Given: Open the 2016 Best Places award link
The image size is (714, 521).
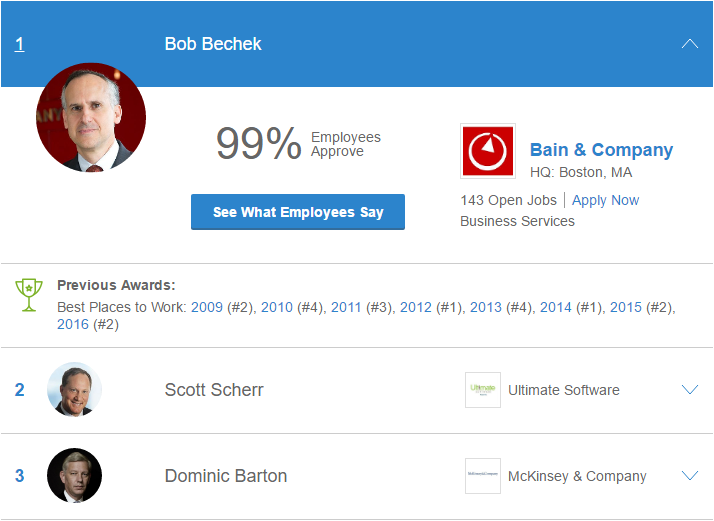Looking at the screenshot, I should pyautogui.click(x=73, y=325).
